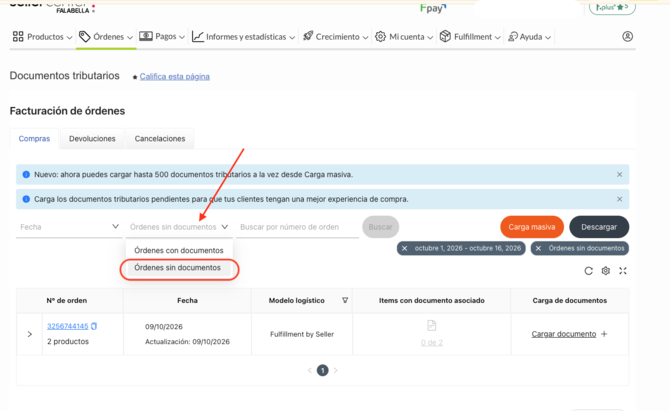The image size is (670, 411).
Task: Click Cargar documento link
Action: 564,334
